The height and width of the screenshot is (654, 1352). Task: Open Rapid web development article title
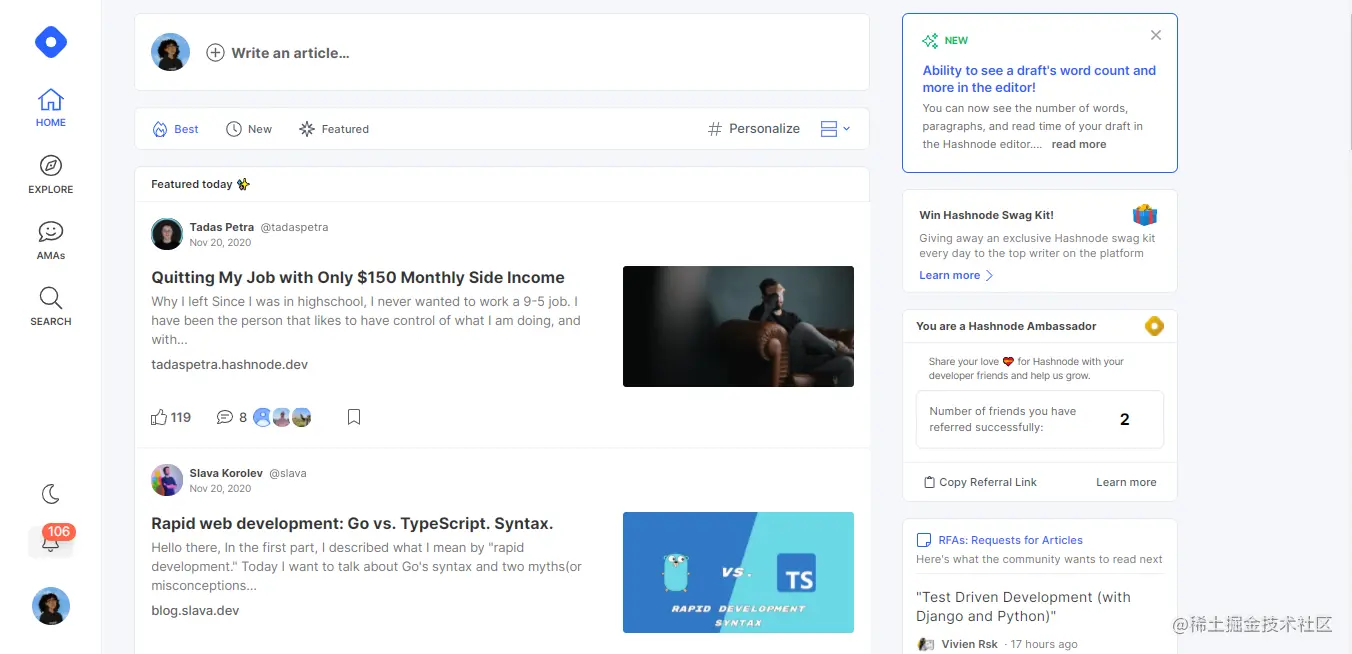pyautogui.click(x=352, y=523)
